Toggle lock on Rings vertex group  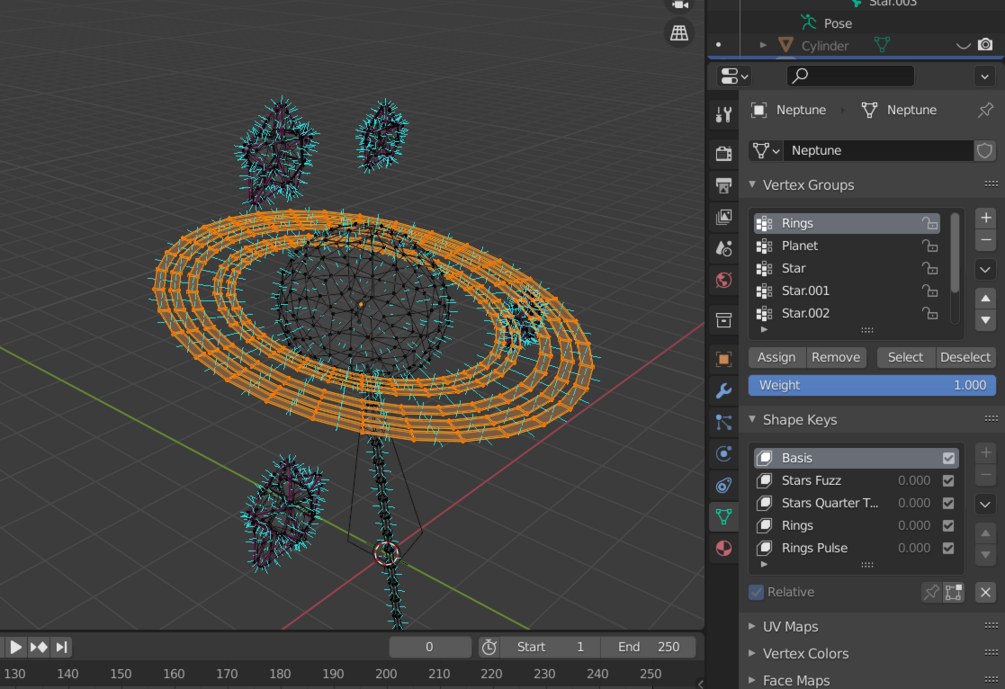(x=929, y=223)
